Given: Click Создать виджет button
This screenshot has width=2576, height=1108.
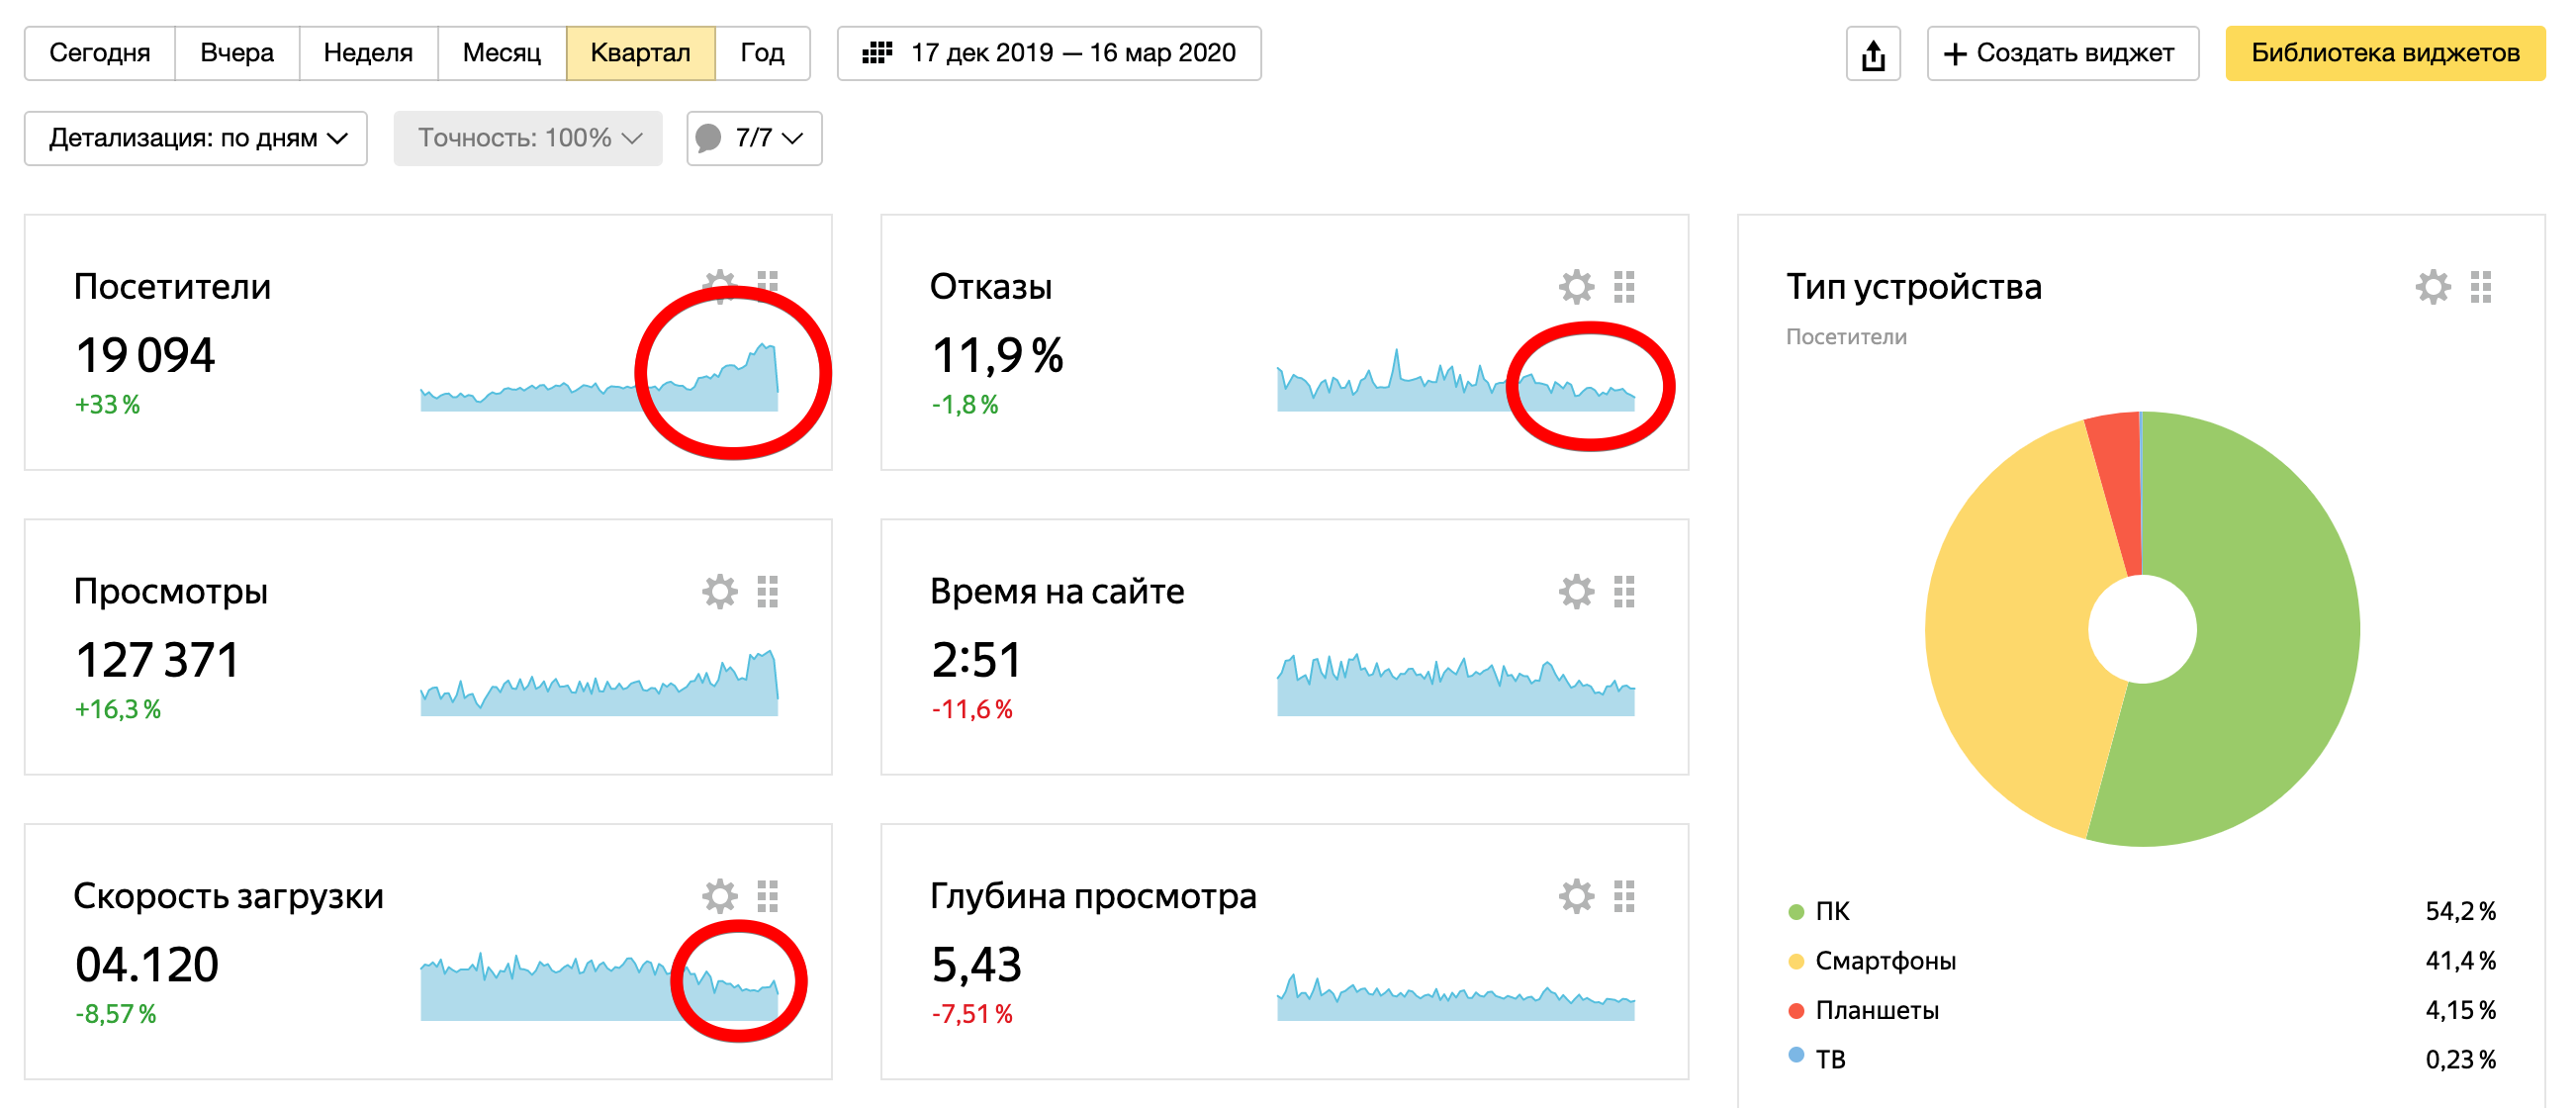Looking at the screenshot, I should tap(2062, 53).
